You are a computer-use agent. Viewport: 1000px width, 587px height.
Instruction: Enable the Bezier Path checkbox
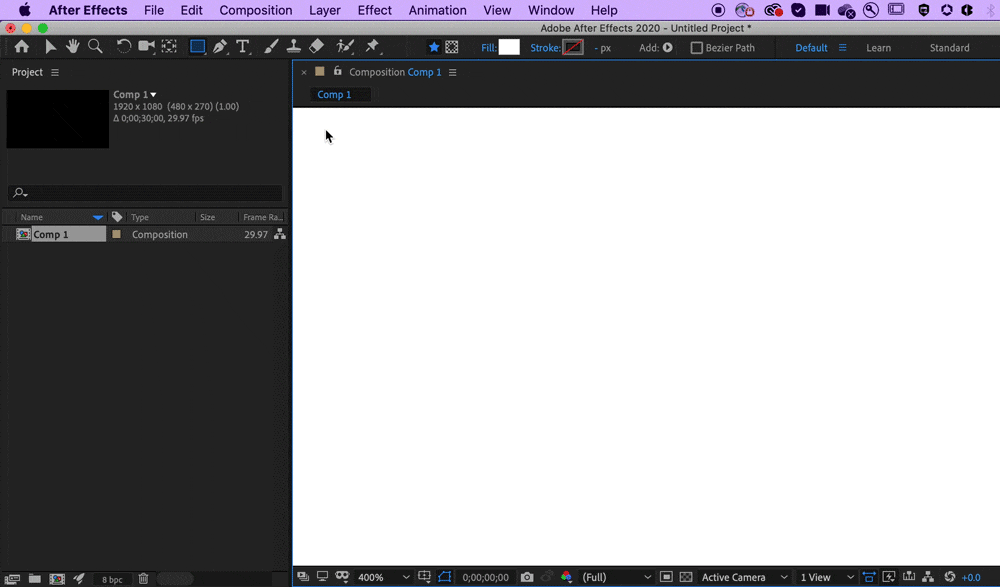(696, 48)
